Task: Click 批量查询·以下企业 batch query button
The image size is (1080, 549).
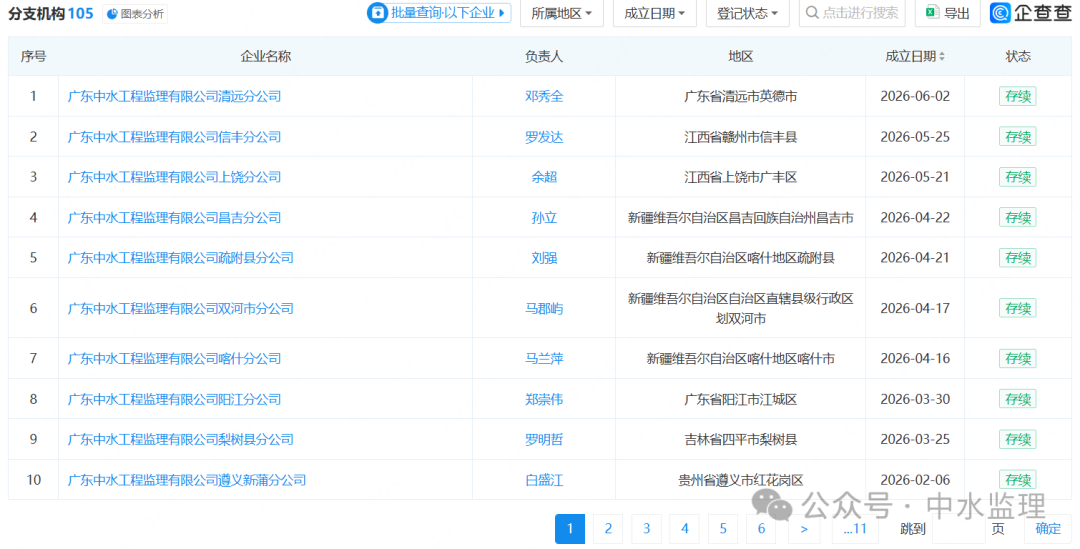Action: point(439,12)
